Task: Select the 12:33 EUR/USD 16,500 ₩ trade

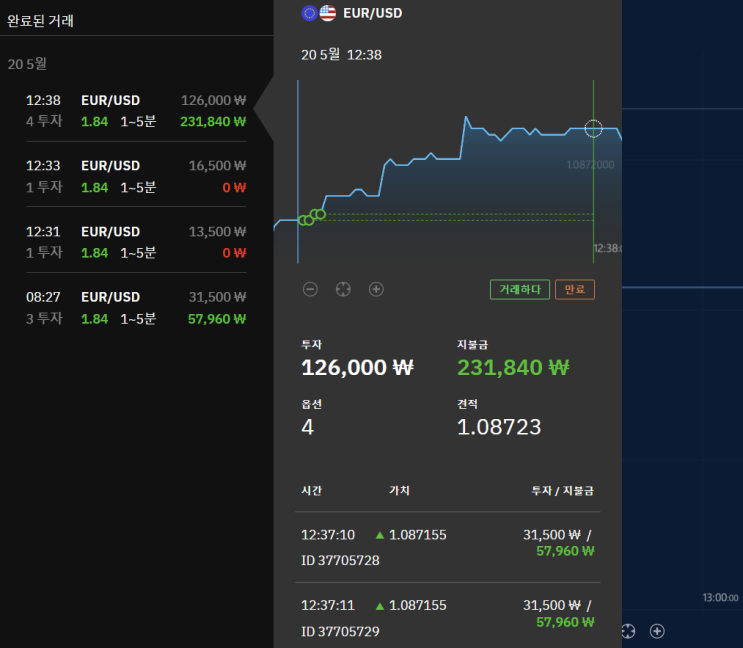Action: click(x=136, y=176)
